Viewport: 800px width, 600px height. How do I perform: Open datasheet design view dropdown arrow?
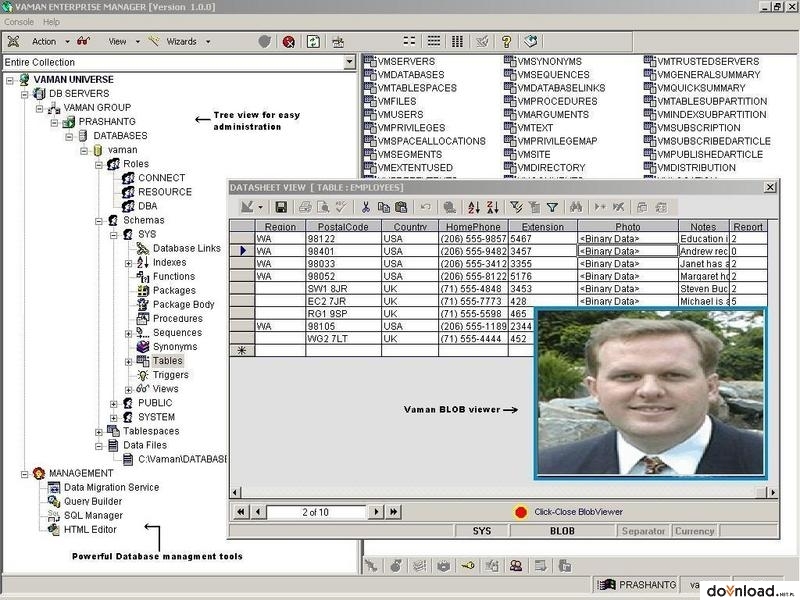[260, 207]
